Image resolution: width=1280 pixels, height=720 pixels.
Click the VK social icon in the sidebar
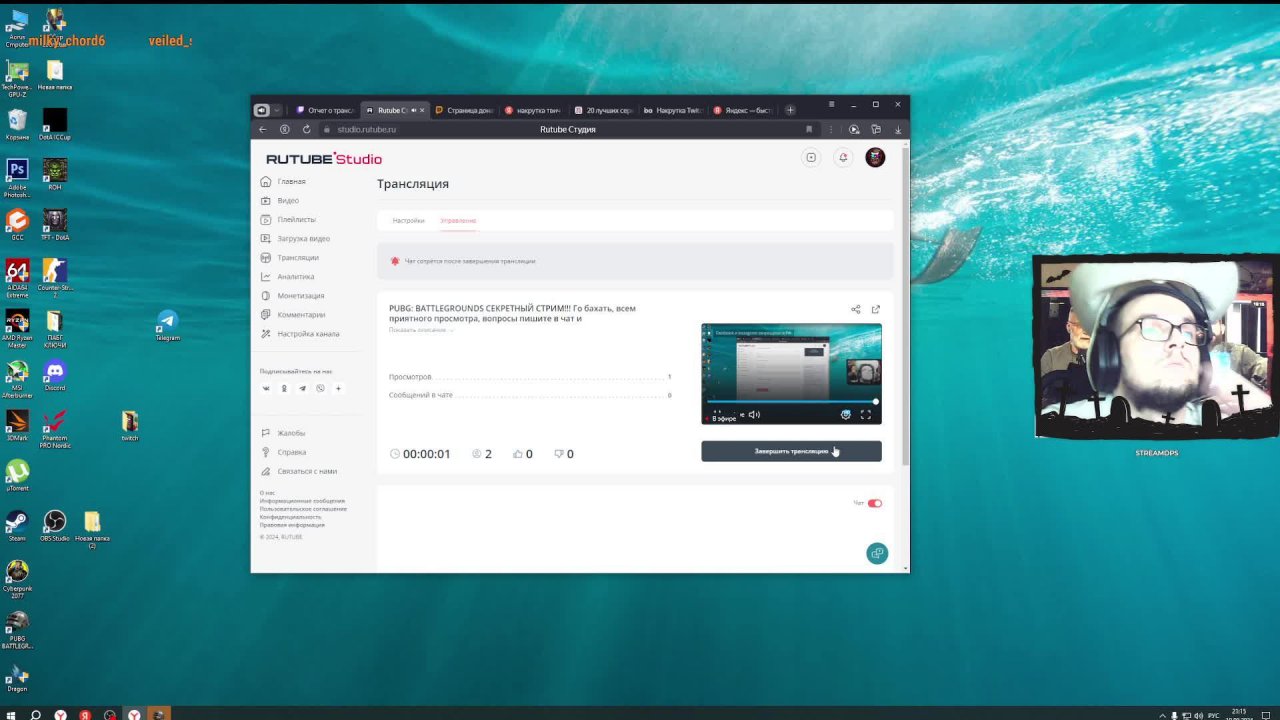[x=266, y=388]
